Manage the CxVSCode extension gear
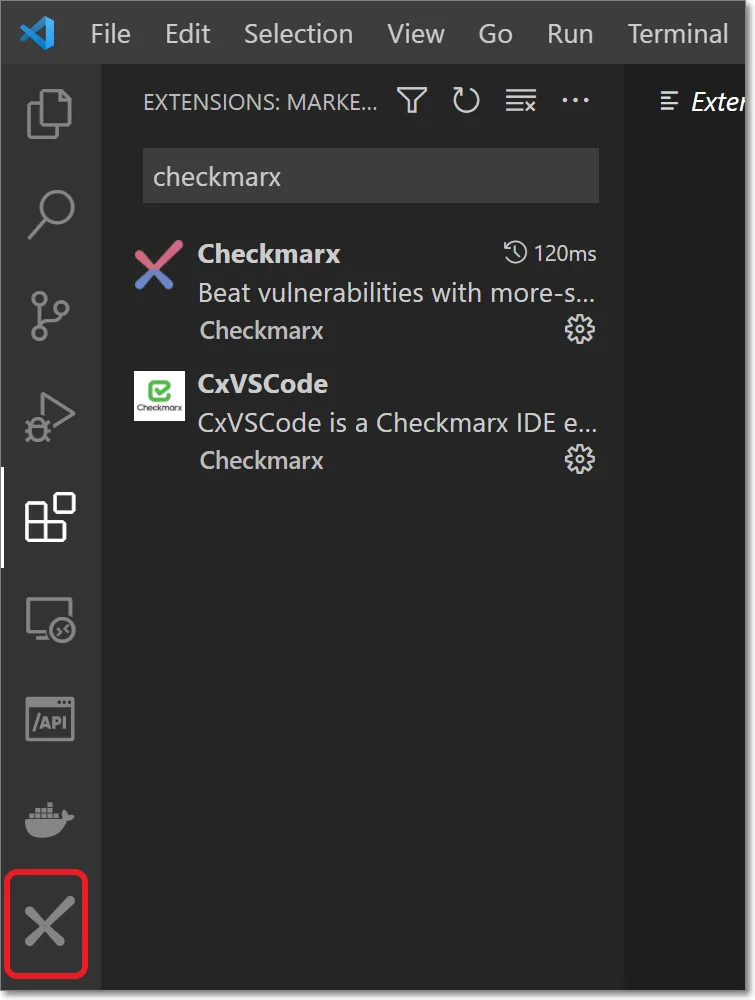The width and height of the screenshot is (755, 1000). point(580,459)
